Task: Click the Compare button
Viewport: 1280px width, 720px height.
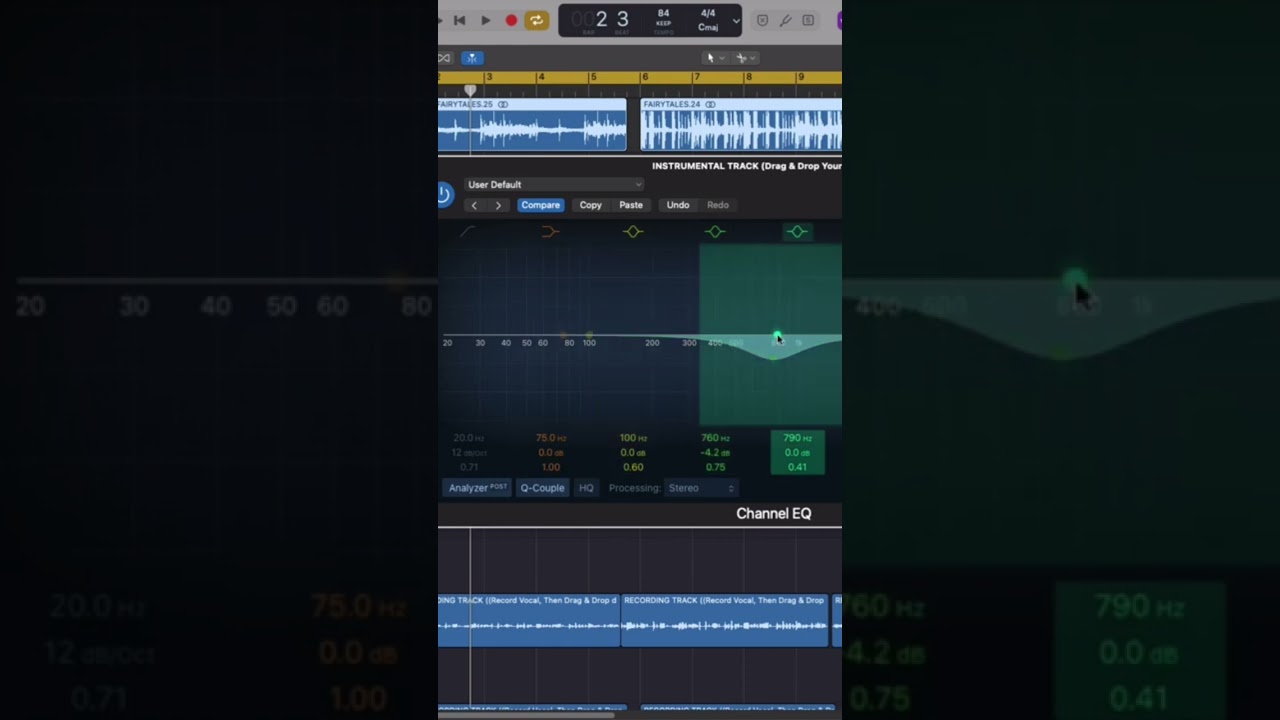Action: coord(540,205)
